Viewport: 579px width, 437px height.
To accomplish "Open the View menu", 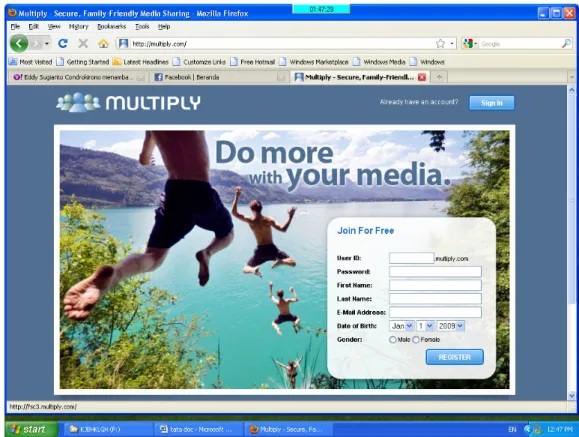I will 54,27.
